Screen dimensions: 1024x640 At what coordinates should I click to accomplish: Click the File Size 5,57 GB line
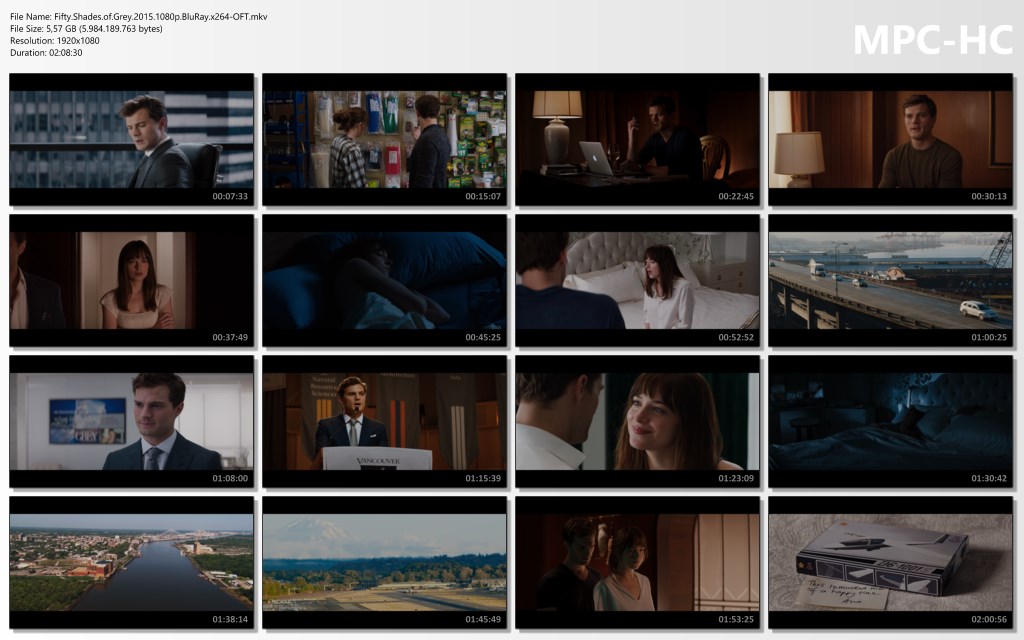86,29
